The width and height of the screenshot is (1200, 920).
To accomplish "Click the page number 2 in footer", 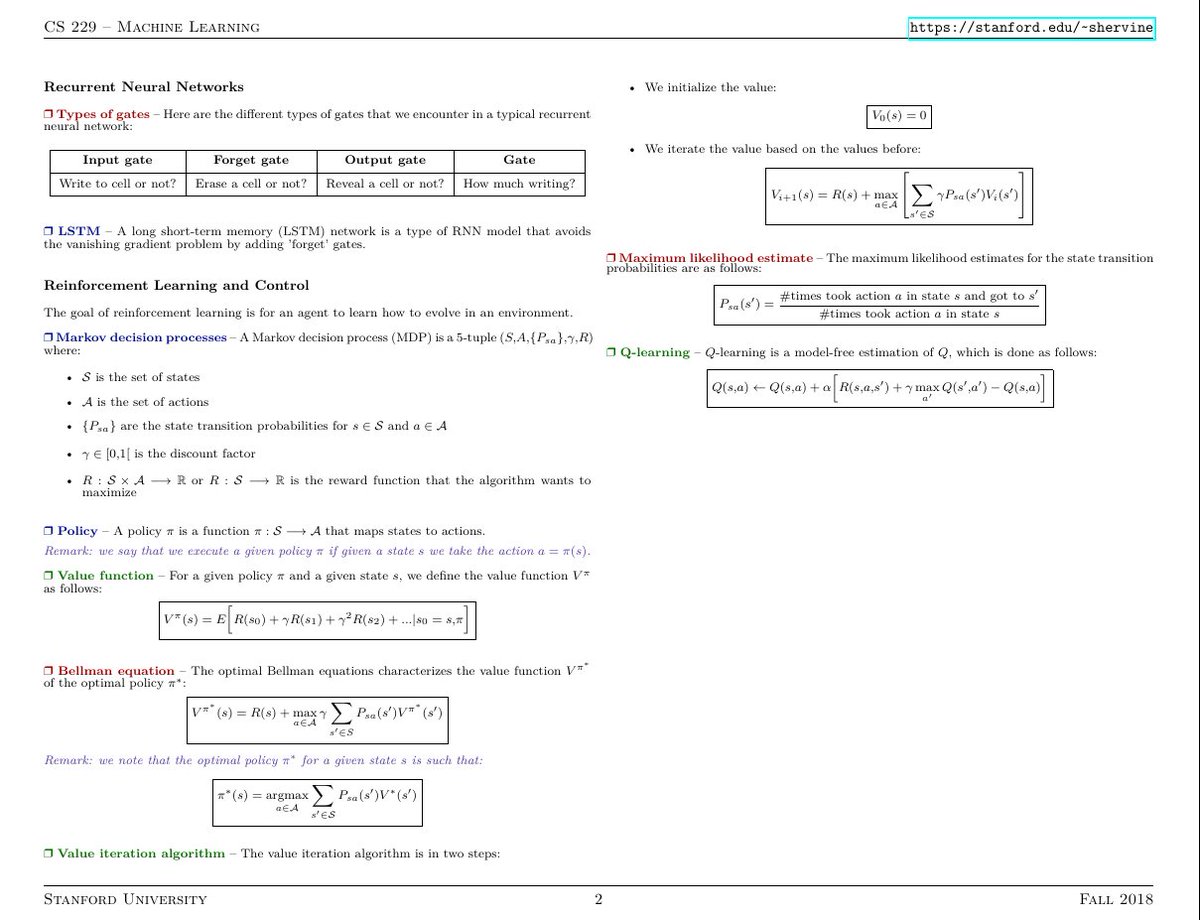I will point(599,900).
